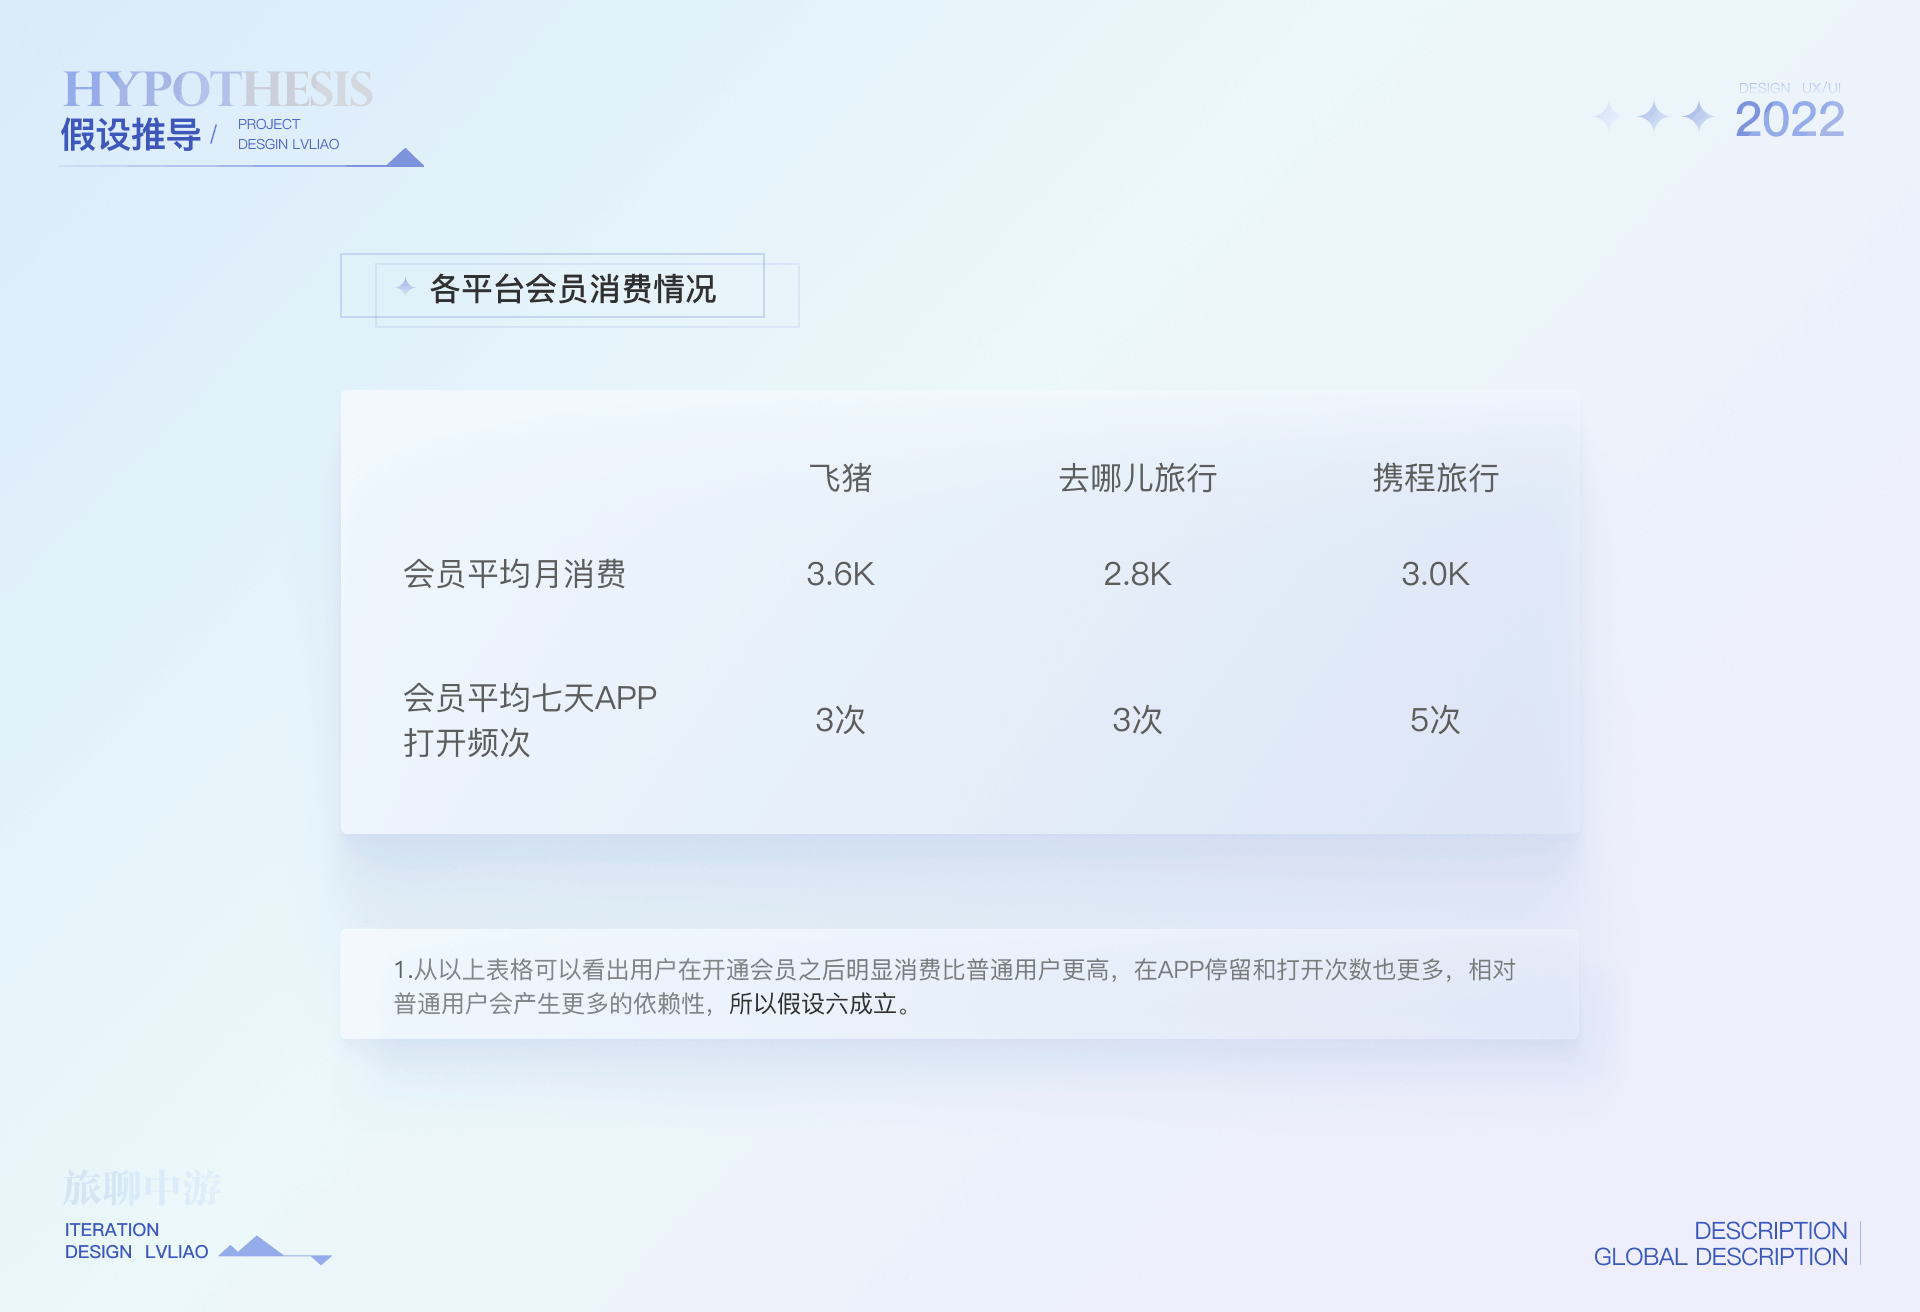
Task: Click the ITERATION footer label
Action: pyautogui.click(x=112, y=1230)
